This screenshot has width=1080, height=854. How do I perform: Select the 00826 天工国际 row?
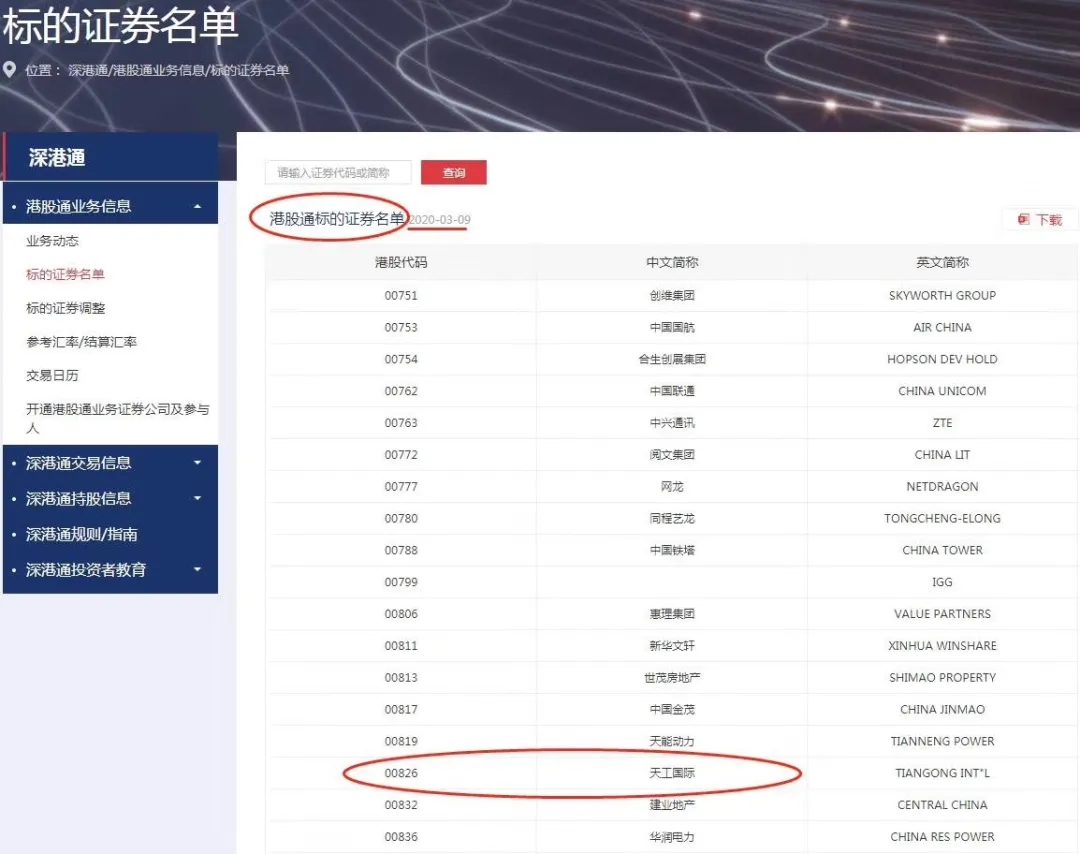(x=671, y=773)
